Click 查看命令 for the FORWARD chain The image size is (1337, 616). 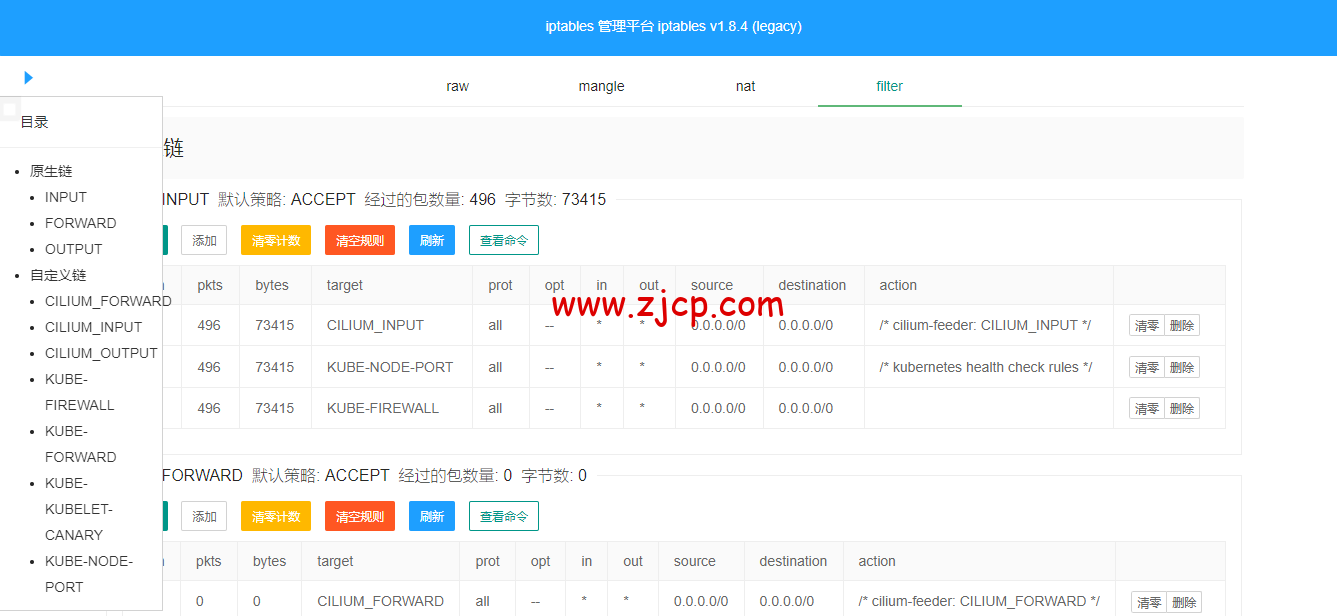click(504, 516)
